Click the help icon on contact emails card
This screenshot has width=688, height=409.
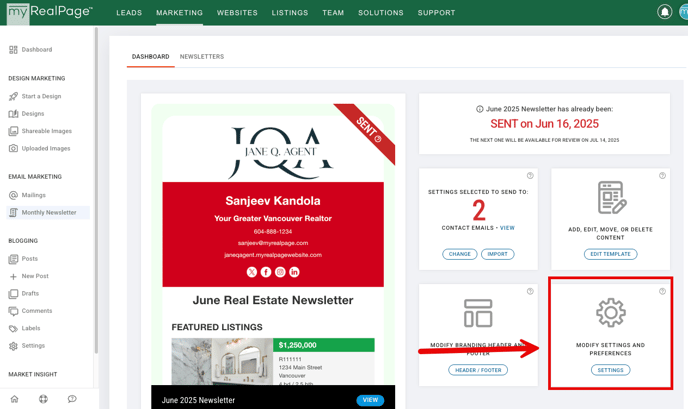(x=530, y=176)
